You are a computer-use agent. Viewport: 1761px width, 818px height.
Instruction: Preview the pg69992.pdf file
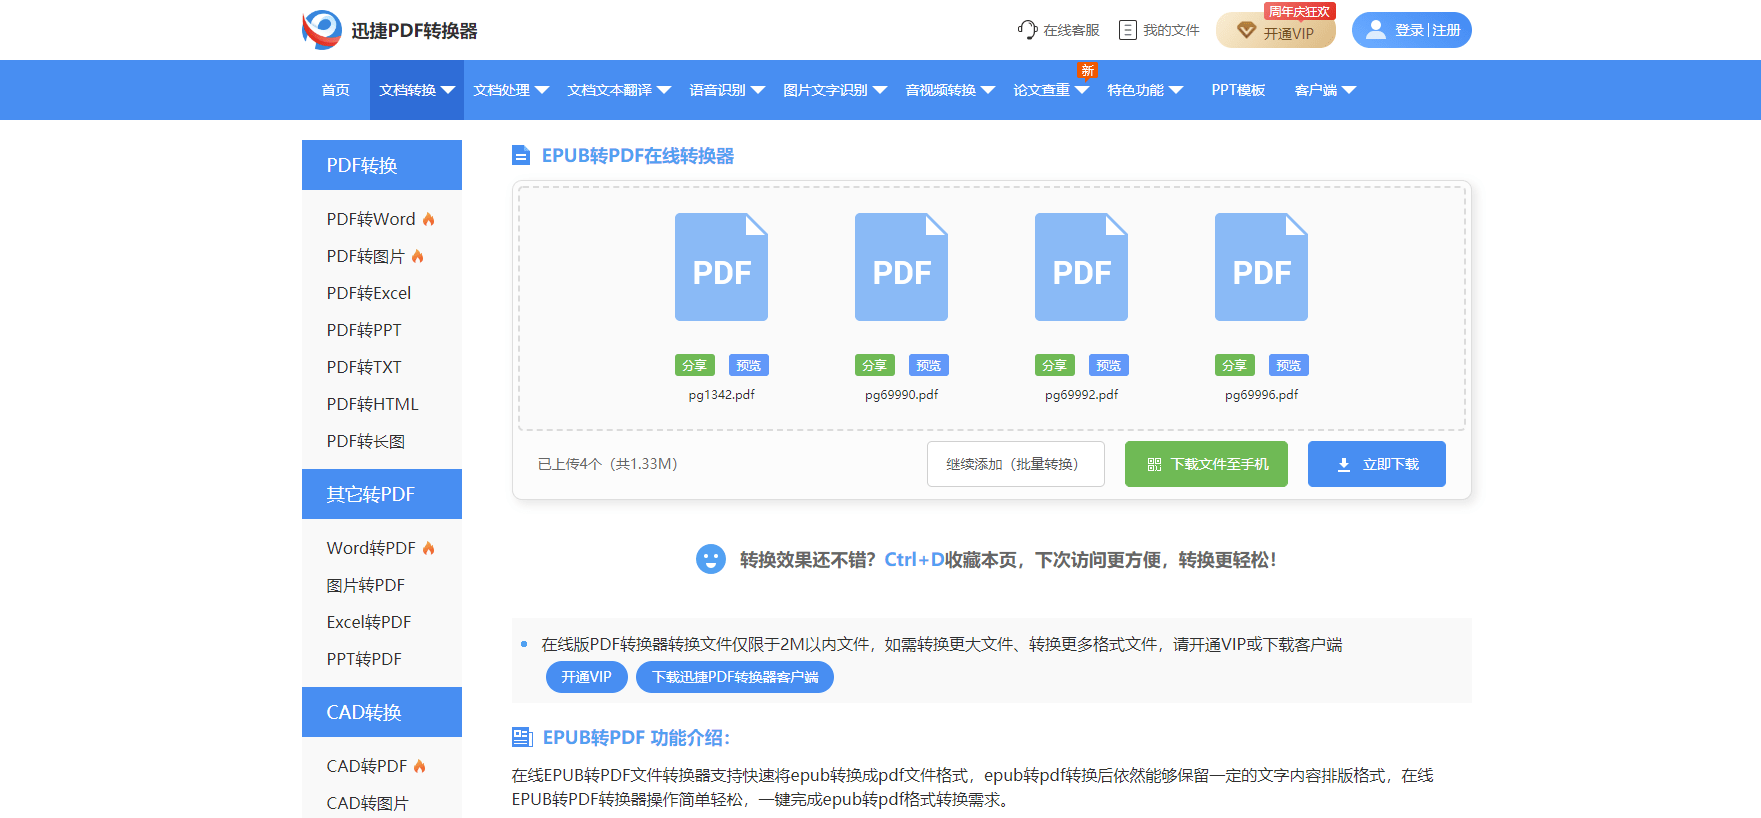click(x=1109, y=366)
